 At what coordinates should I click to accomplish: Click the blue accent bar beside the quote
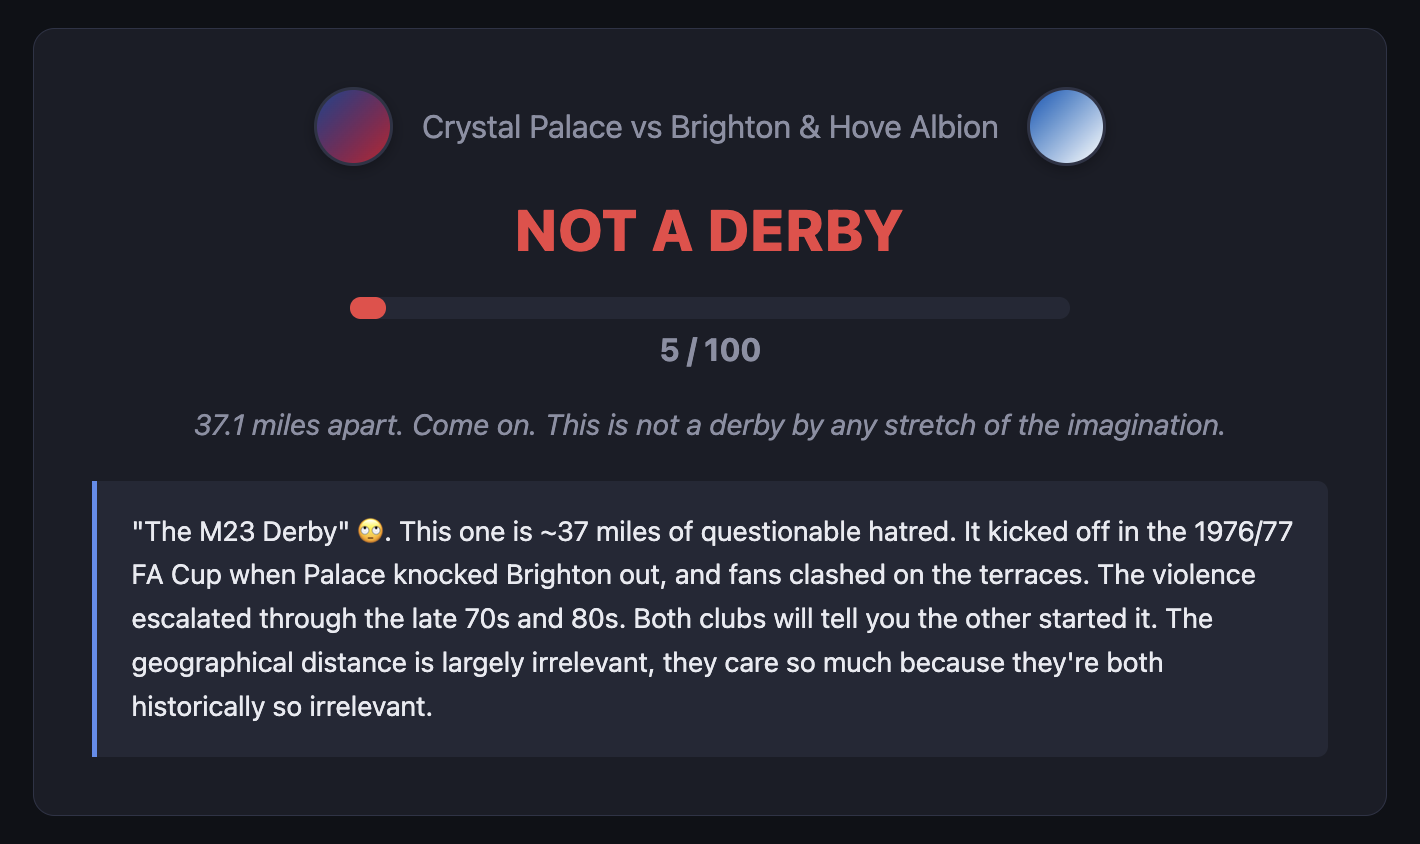point(95,618)
